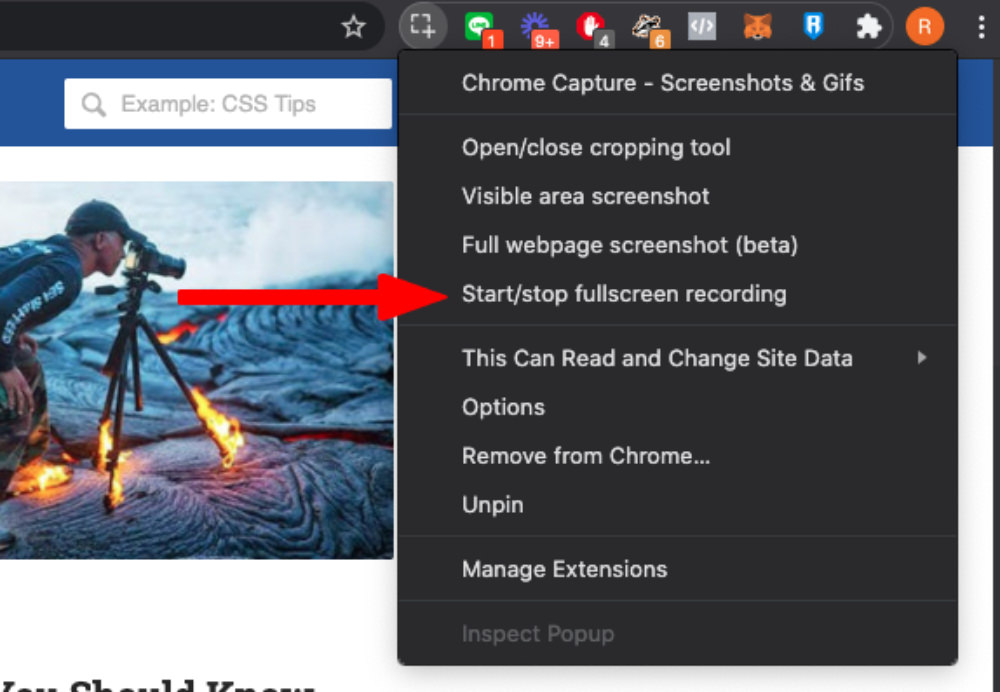Open the code snippet extension icon
The height and width of the screenshot is (692, 1000).
(701, 27)
